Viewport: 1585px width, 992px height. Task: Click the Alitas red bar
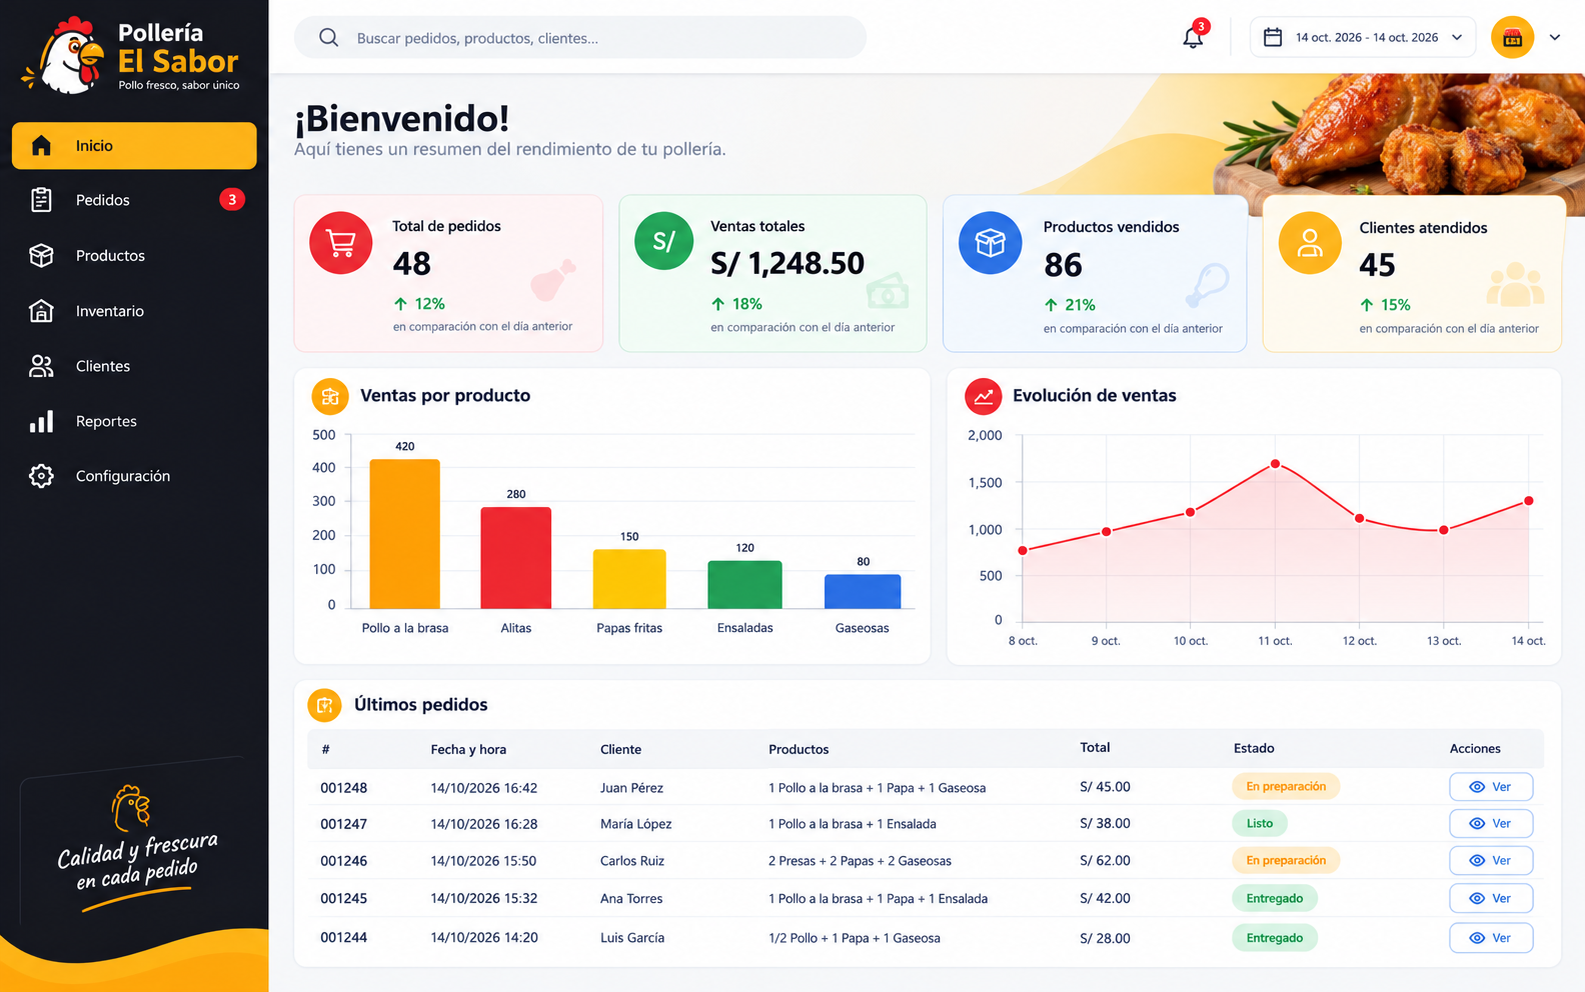click(516, 558)
